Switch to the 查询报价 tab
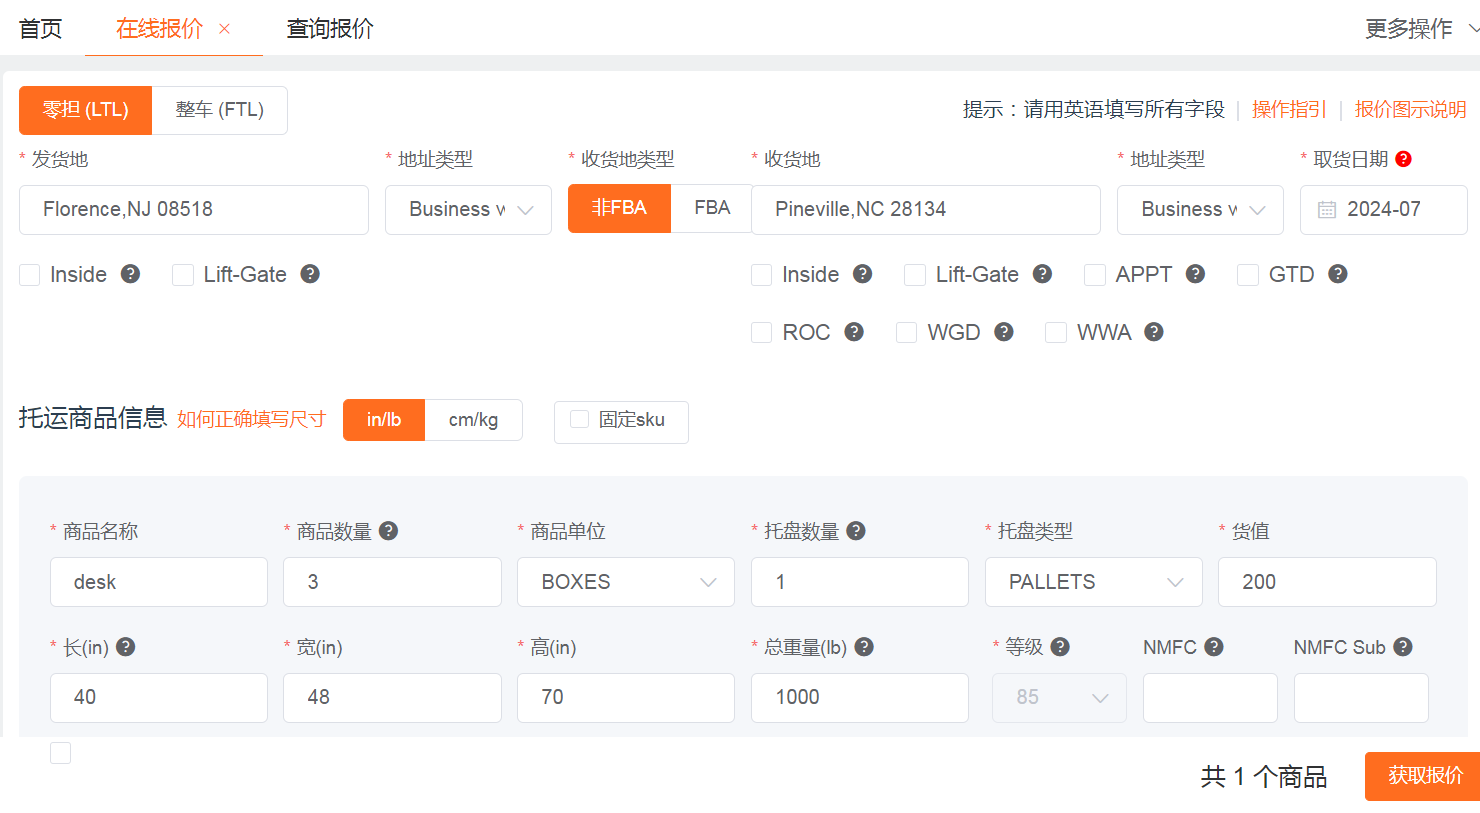 [330, 29]
